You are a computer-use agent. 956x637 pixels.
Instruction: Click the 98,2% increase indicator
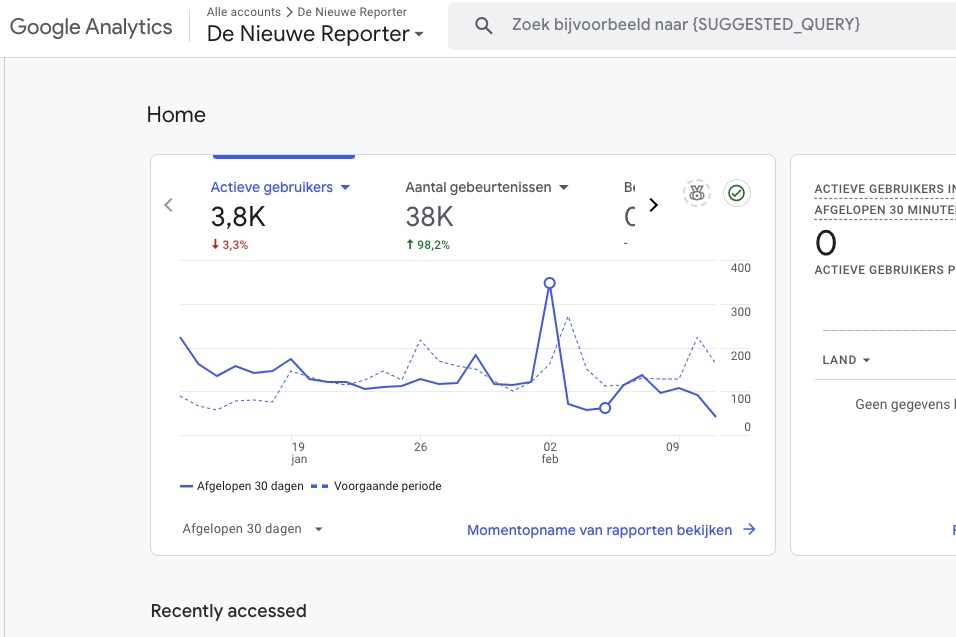[428, 244]
